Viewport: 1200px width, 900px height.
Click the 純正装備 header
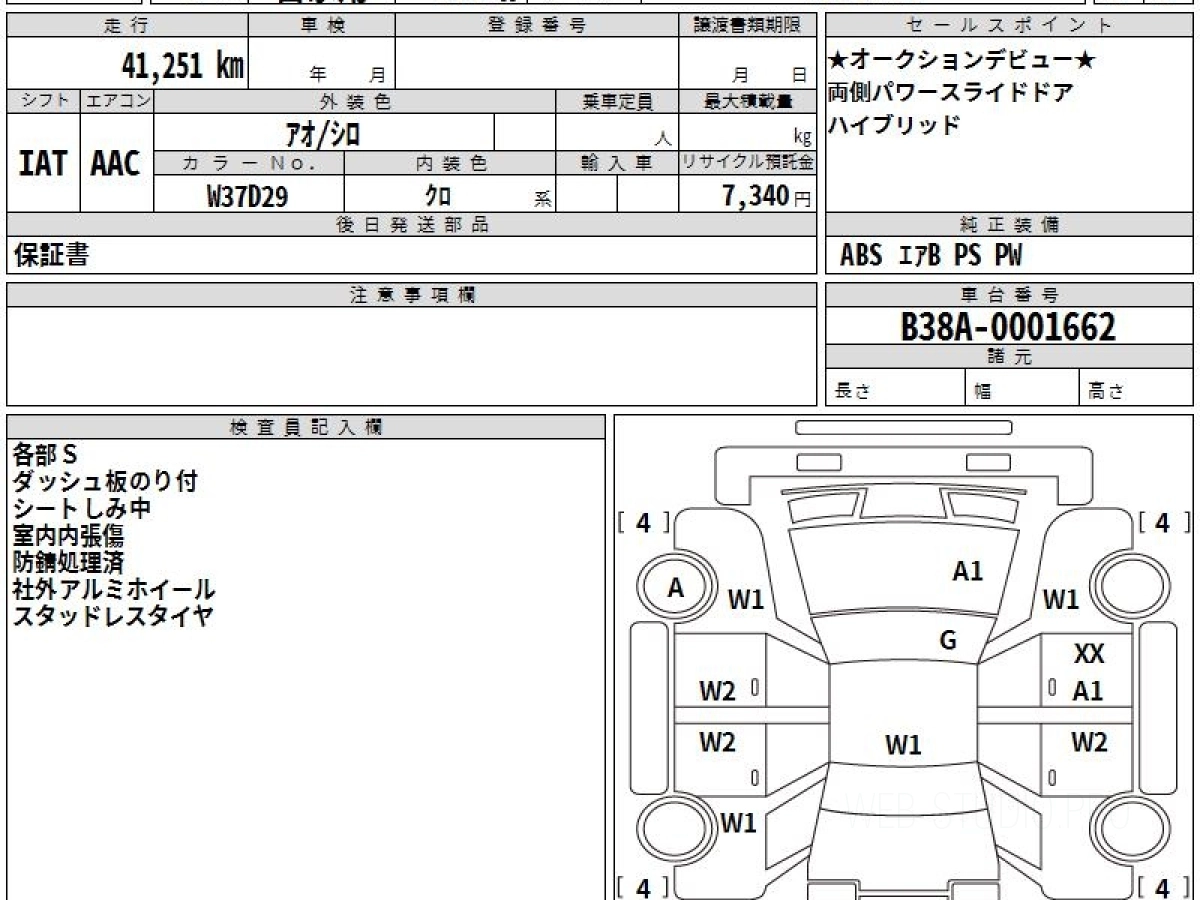1009,225
